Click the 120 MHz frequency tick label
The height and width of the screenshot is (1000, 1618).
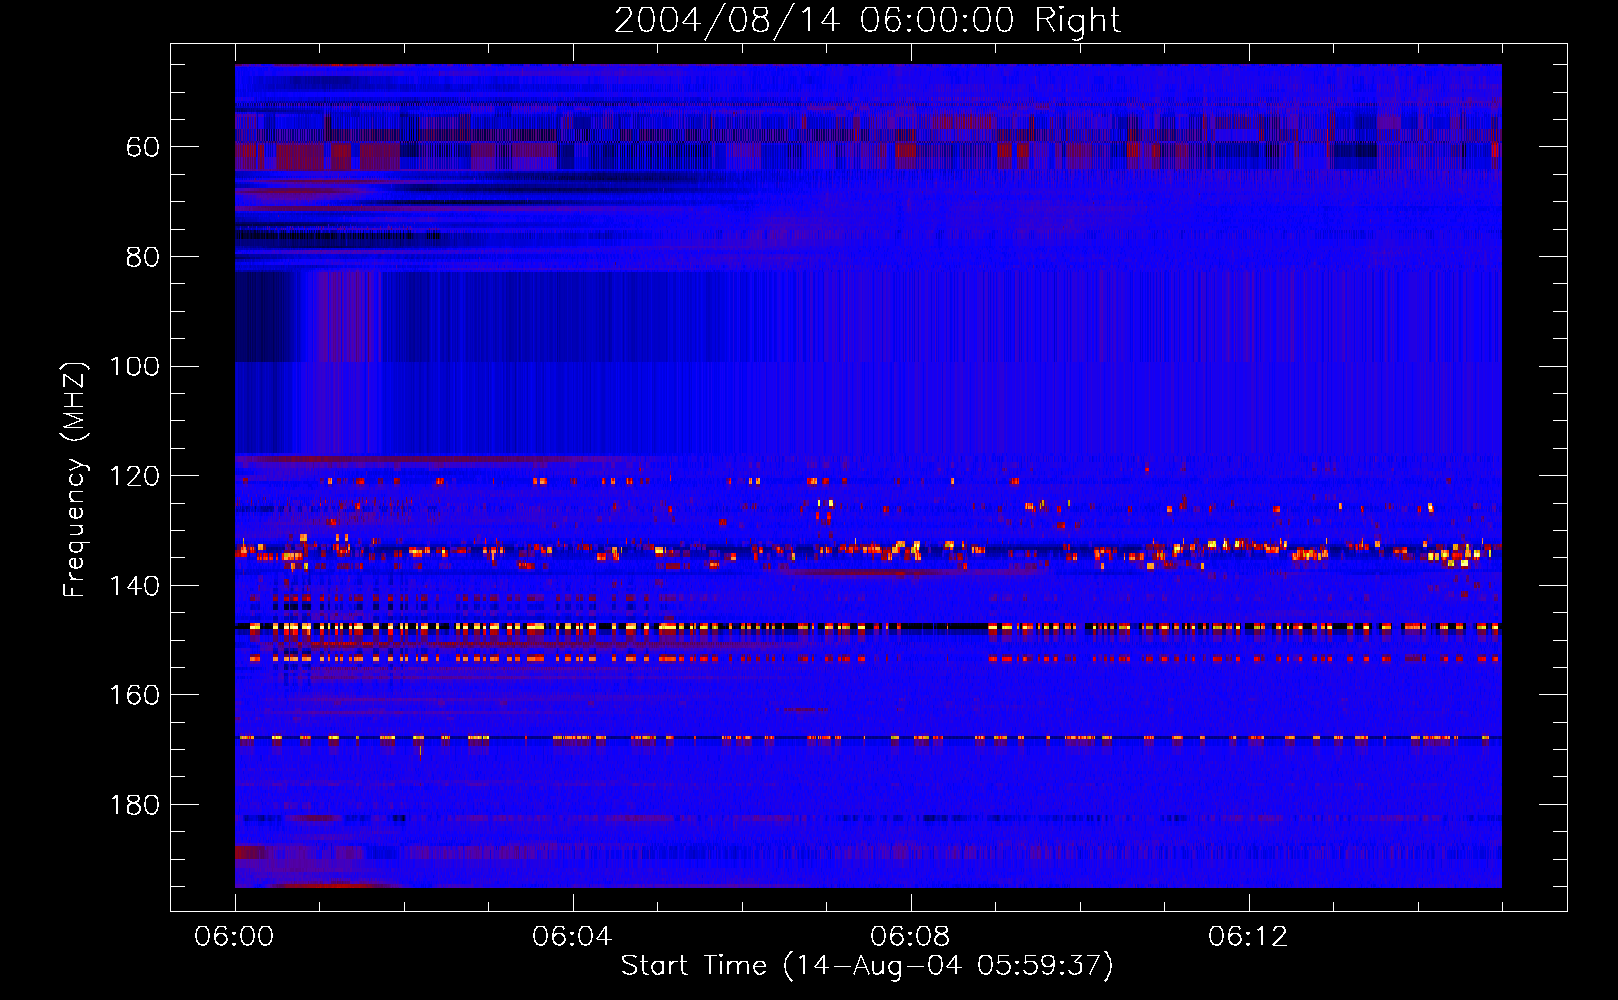(134, 477)
